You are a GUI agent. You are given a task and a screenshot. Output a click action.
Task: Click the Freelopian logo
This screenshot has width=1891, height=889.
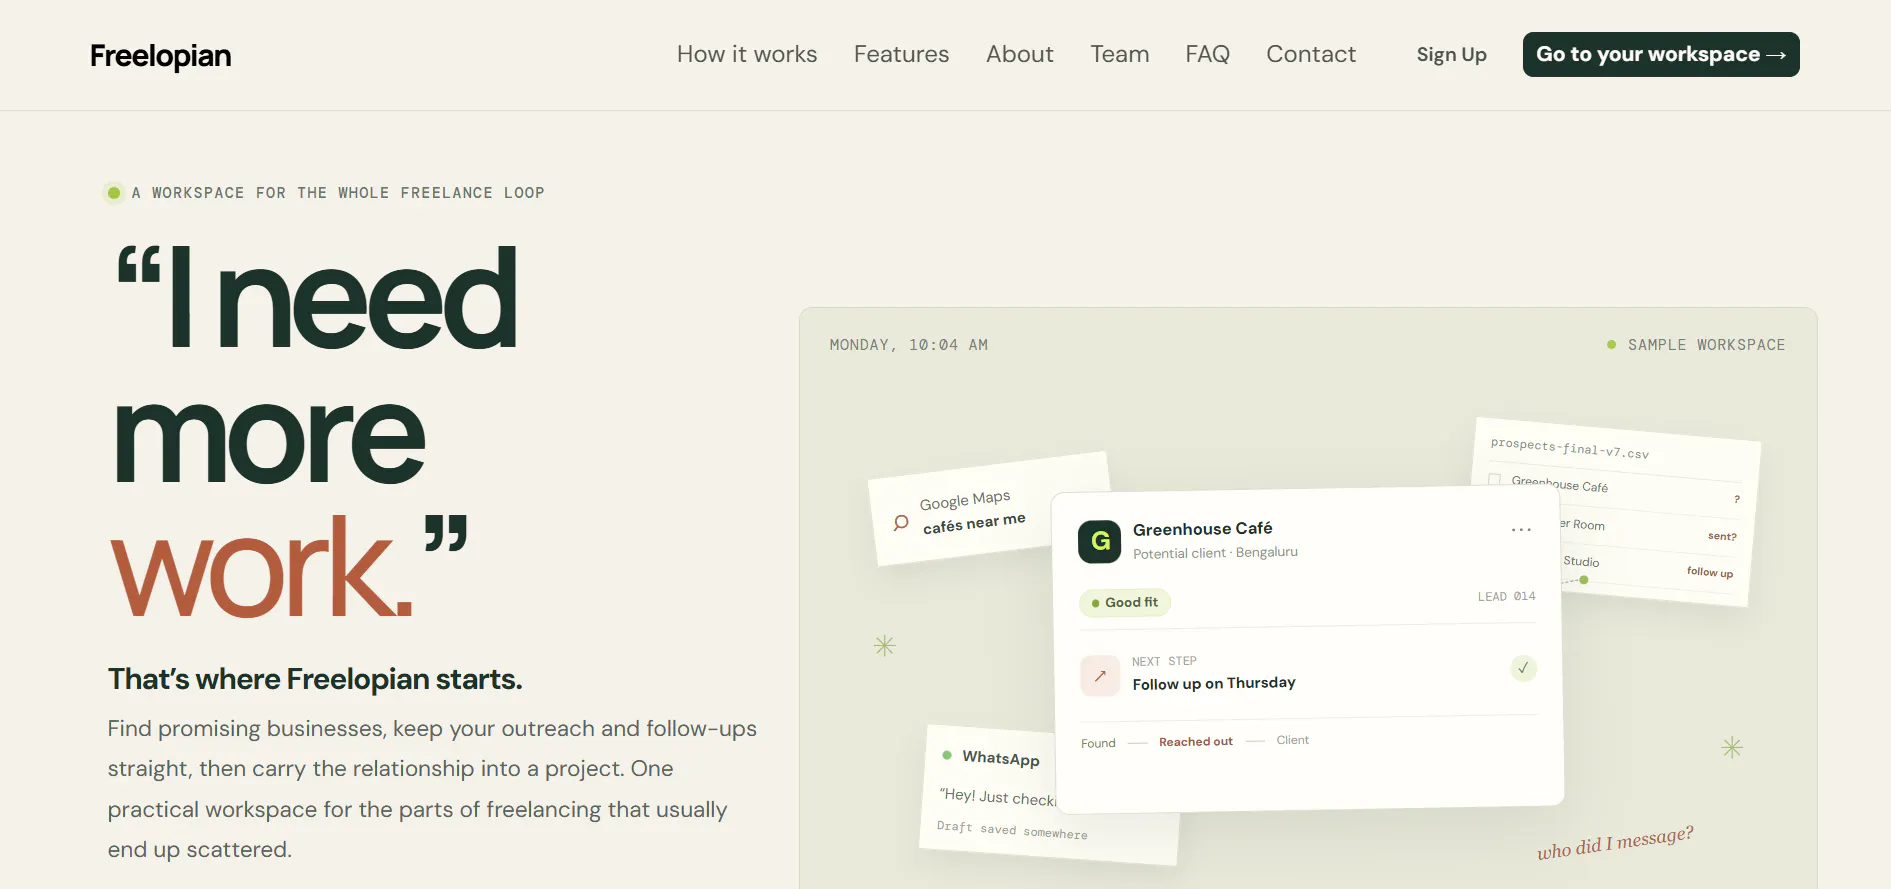pos(160,56)
